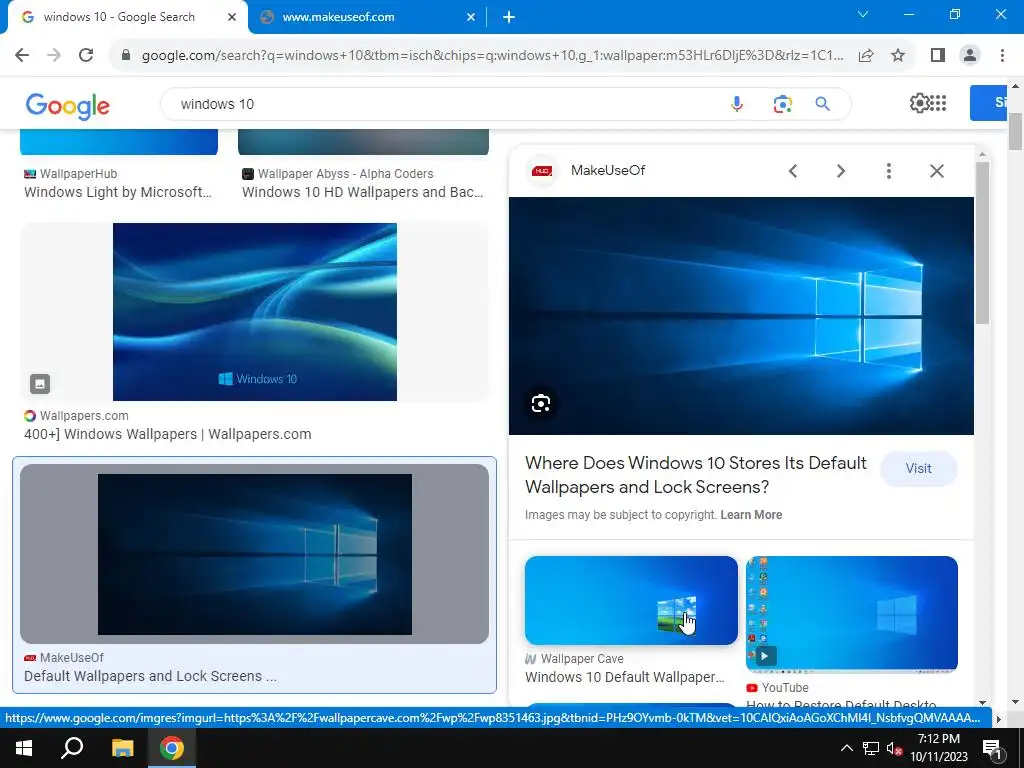Start voice search with microphone
Screen dimensions: 1024x768
pos(737,104)
